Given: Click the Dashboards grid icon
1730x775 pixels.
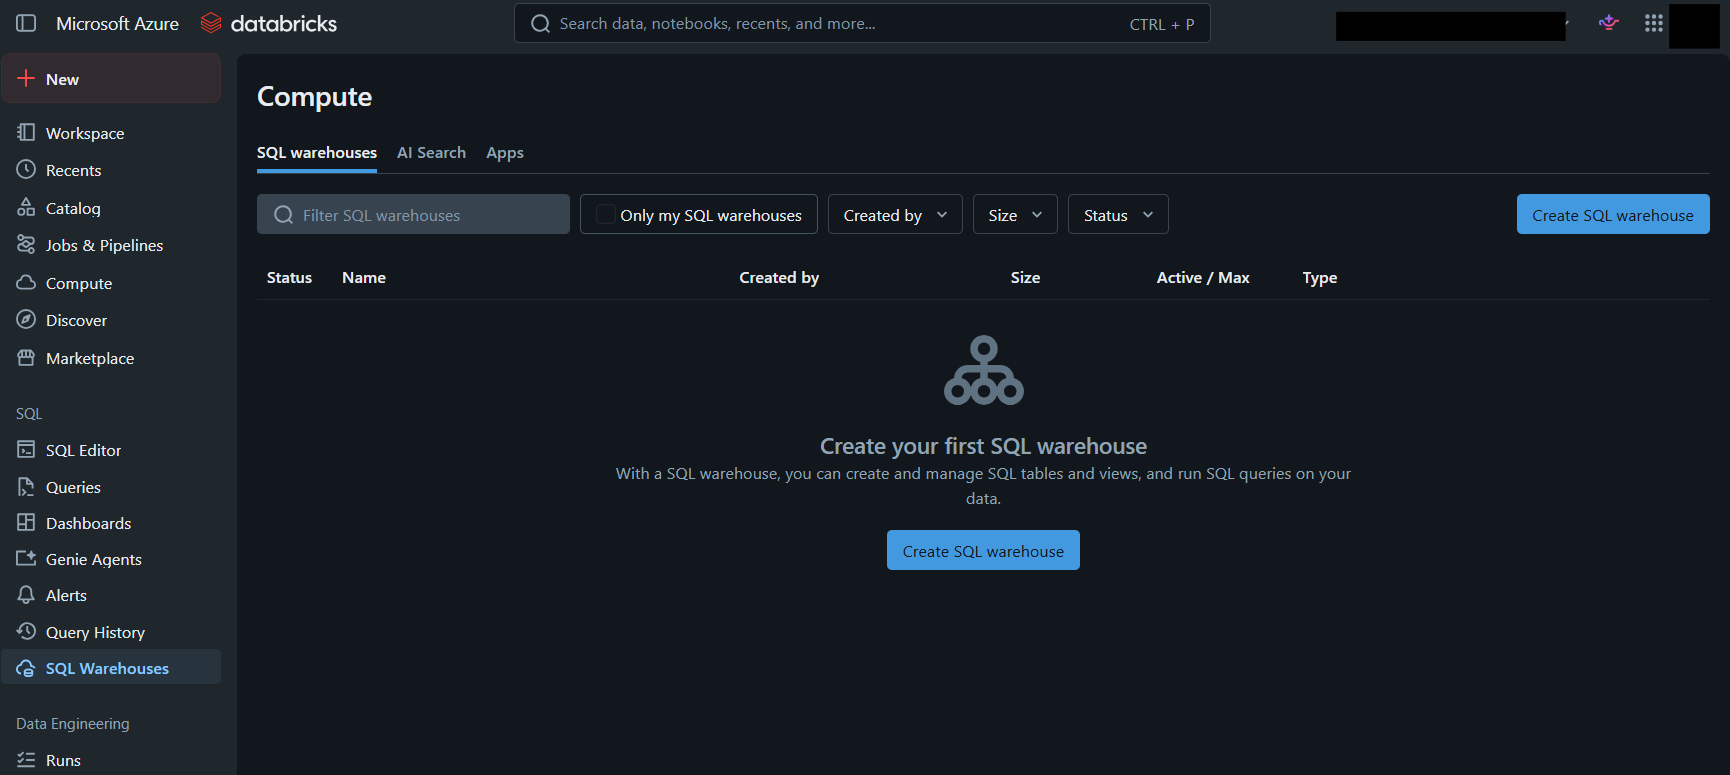Looking at the screenshot, I should click(x=26, y=523).
